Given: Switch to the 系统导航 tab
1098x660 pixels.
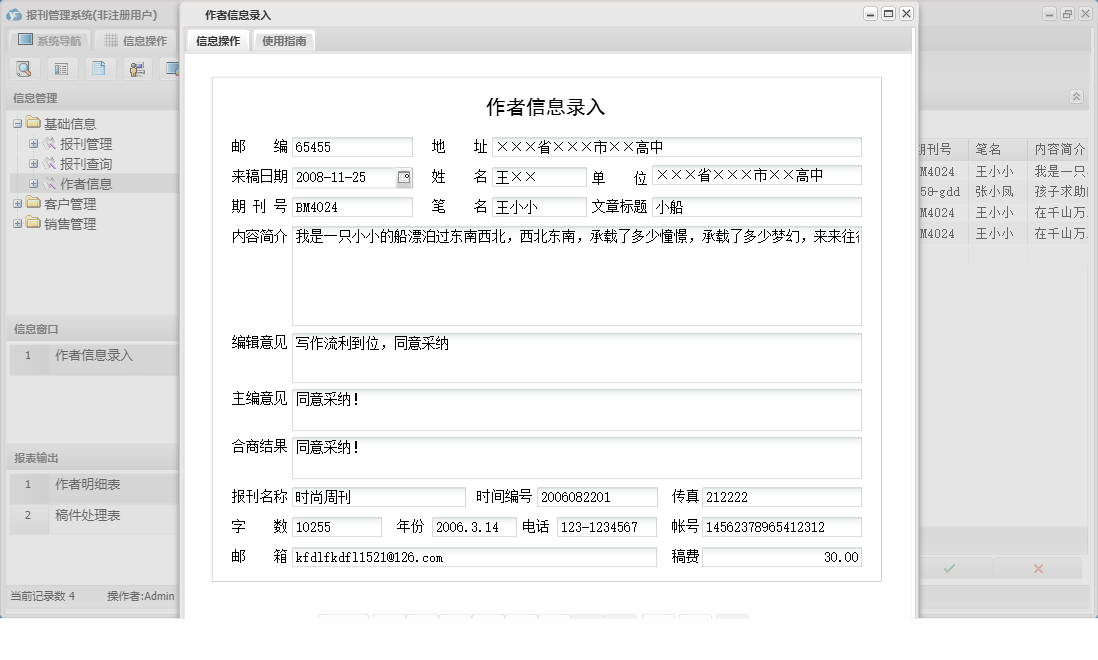Looking at the screenshot, I should click(49, 40).
